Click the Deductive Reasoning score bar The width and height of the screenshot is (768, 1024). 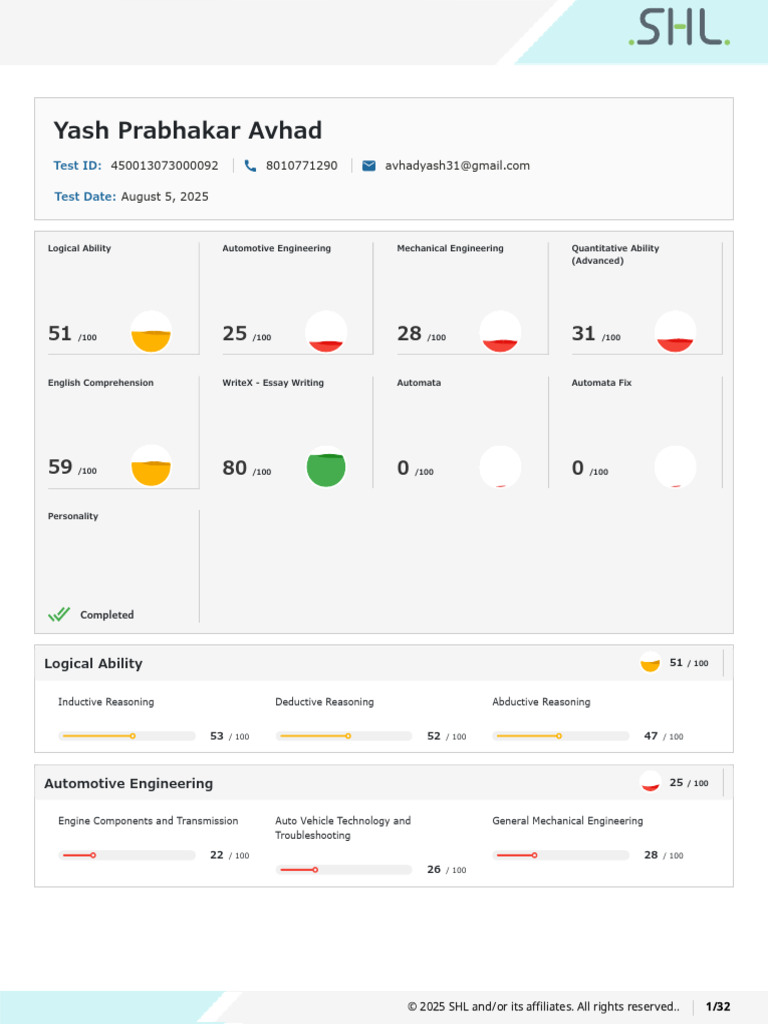click(x=344, y=736)
